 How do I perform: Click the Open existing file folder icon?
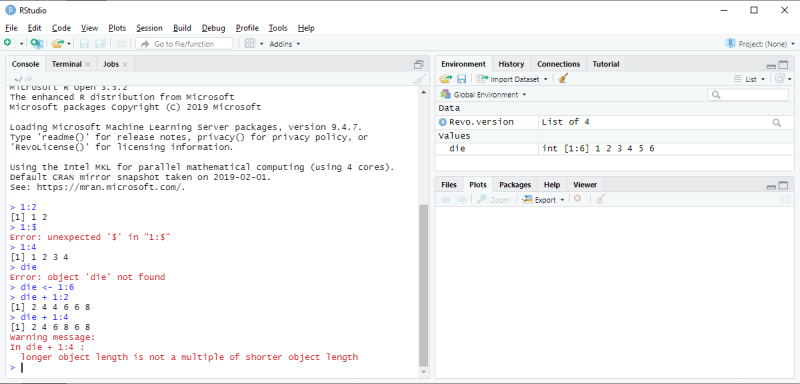(x=57, y=43)
